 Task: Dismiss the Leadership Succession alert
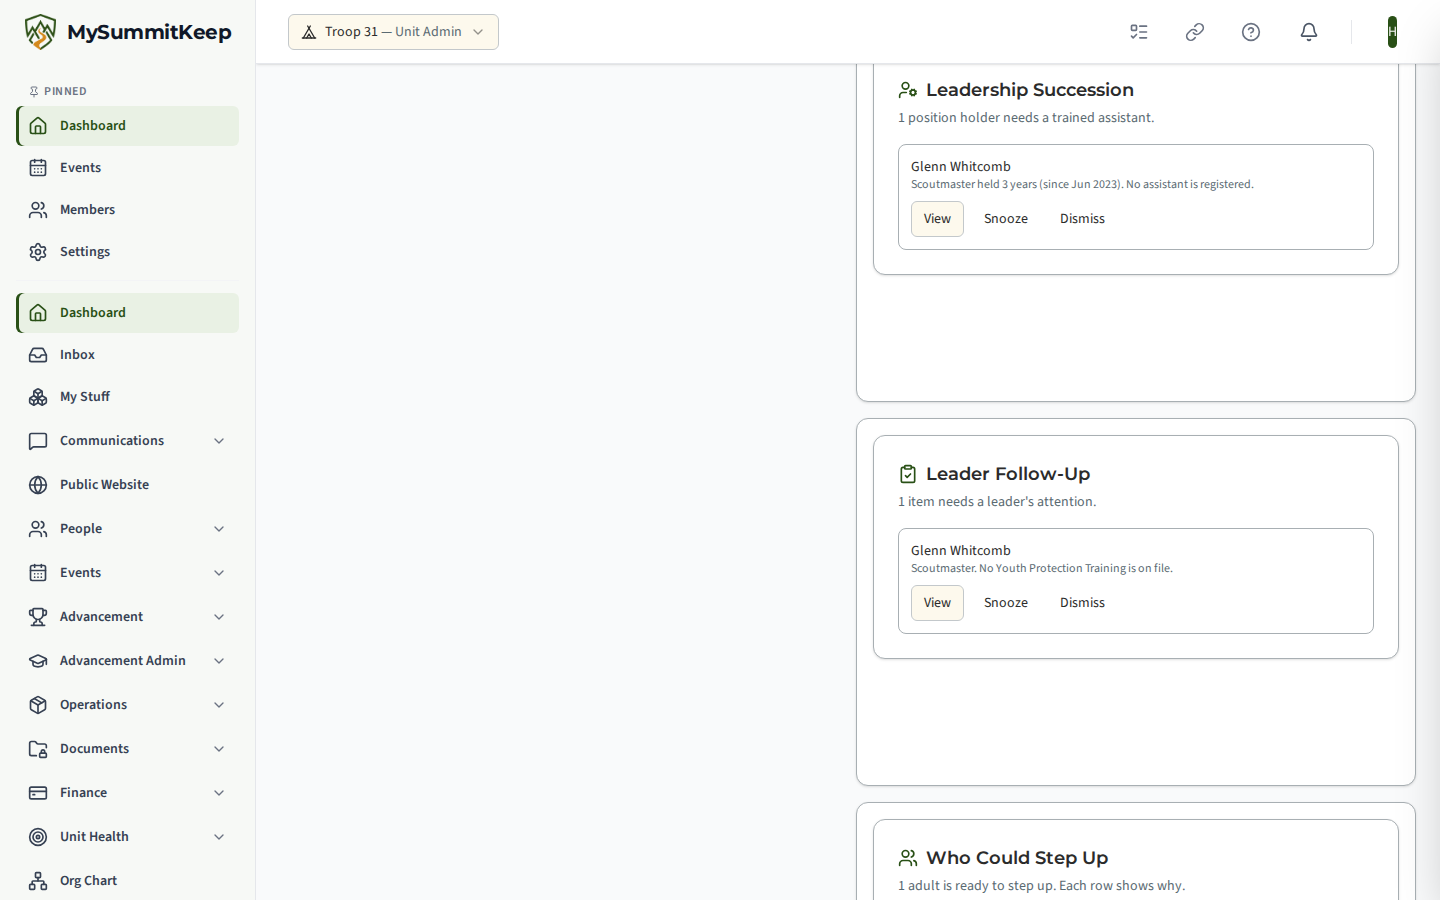point(1082,219)
